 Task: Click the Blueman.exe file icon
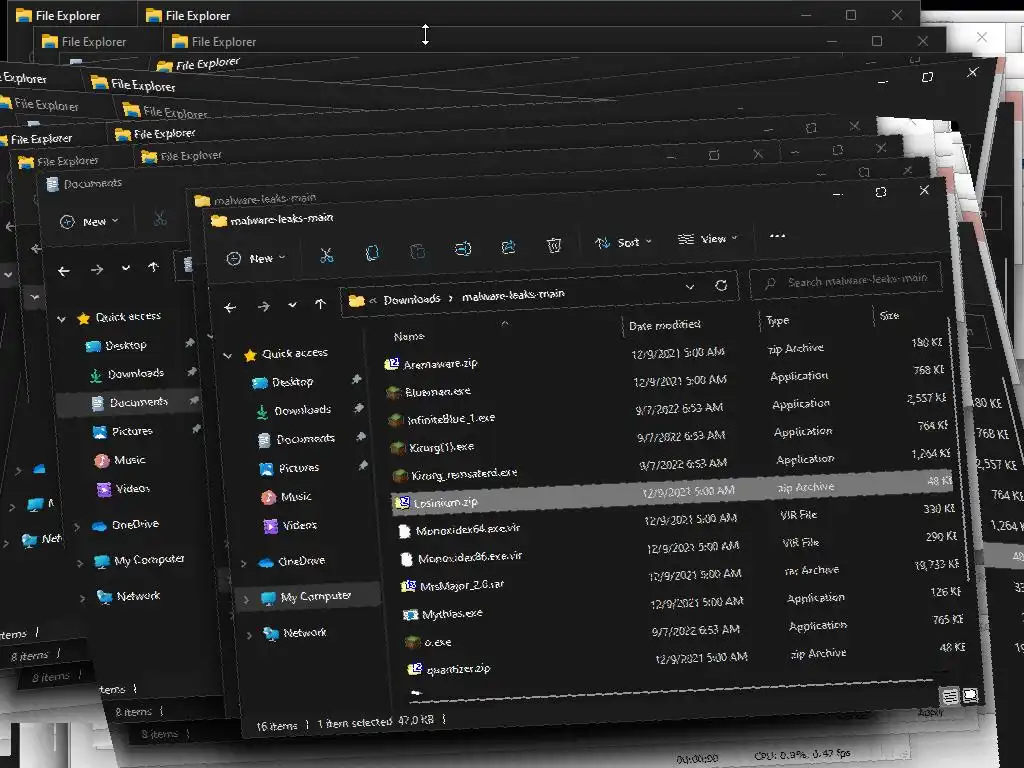pos(393,392)
